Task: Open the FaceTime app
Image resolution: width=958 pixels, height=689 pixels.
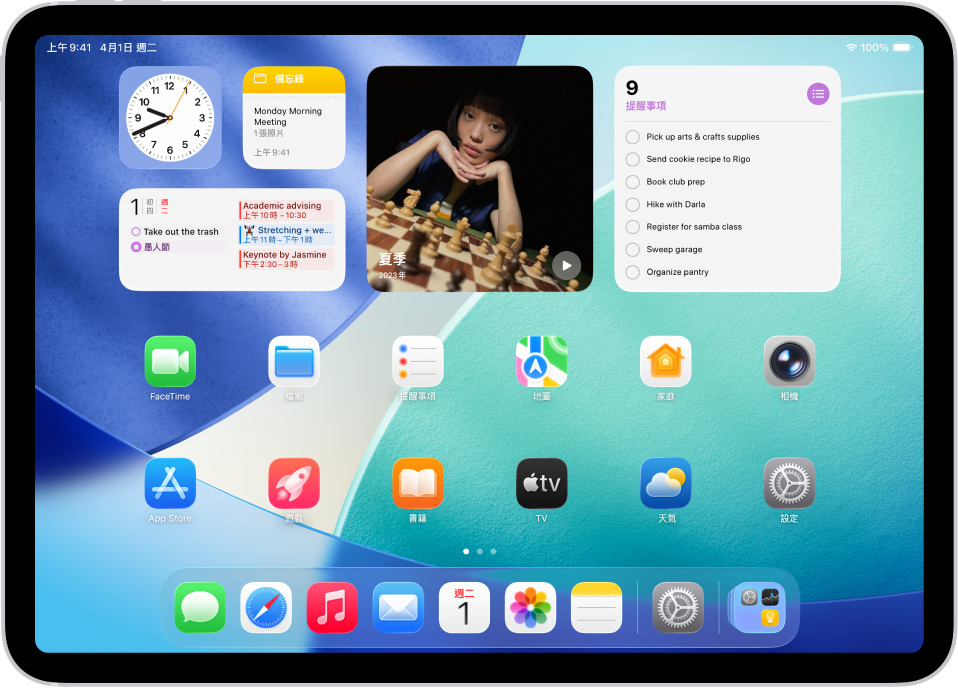Action: click(170, 362)
